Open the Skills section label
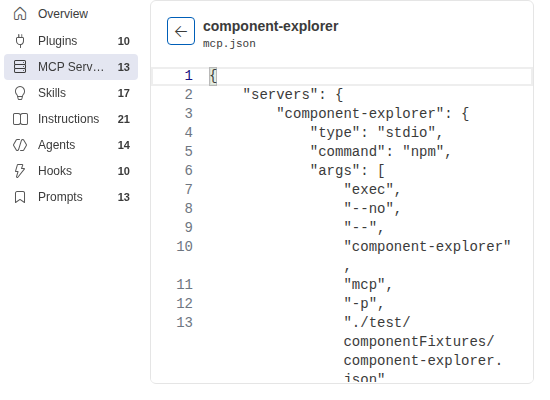550x400 pixels. pyautogui.click(x=52, y=93)
